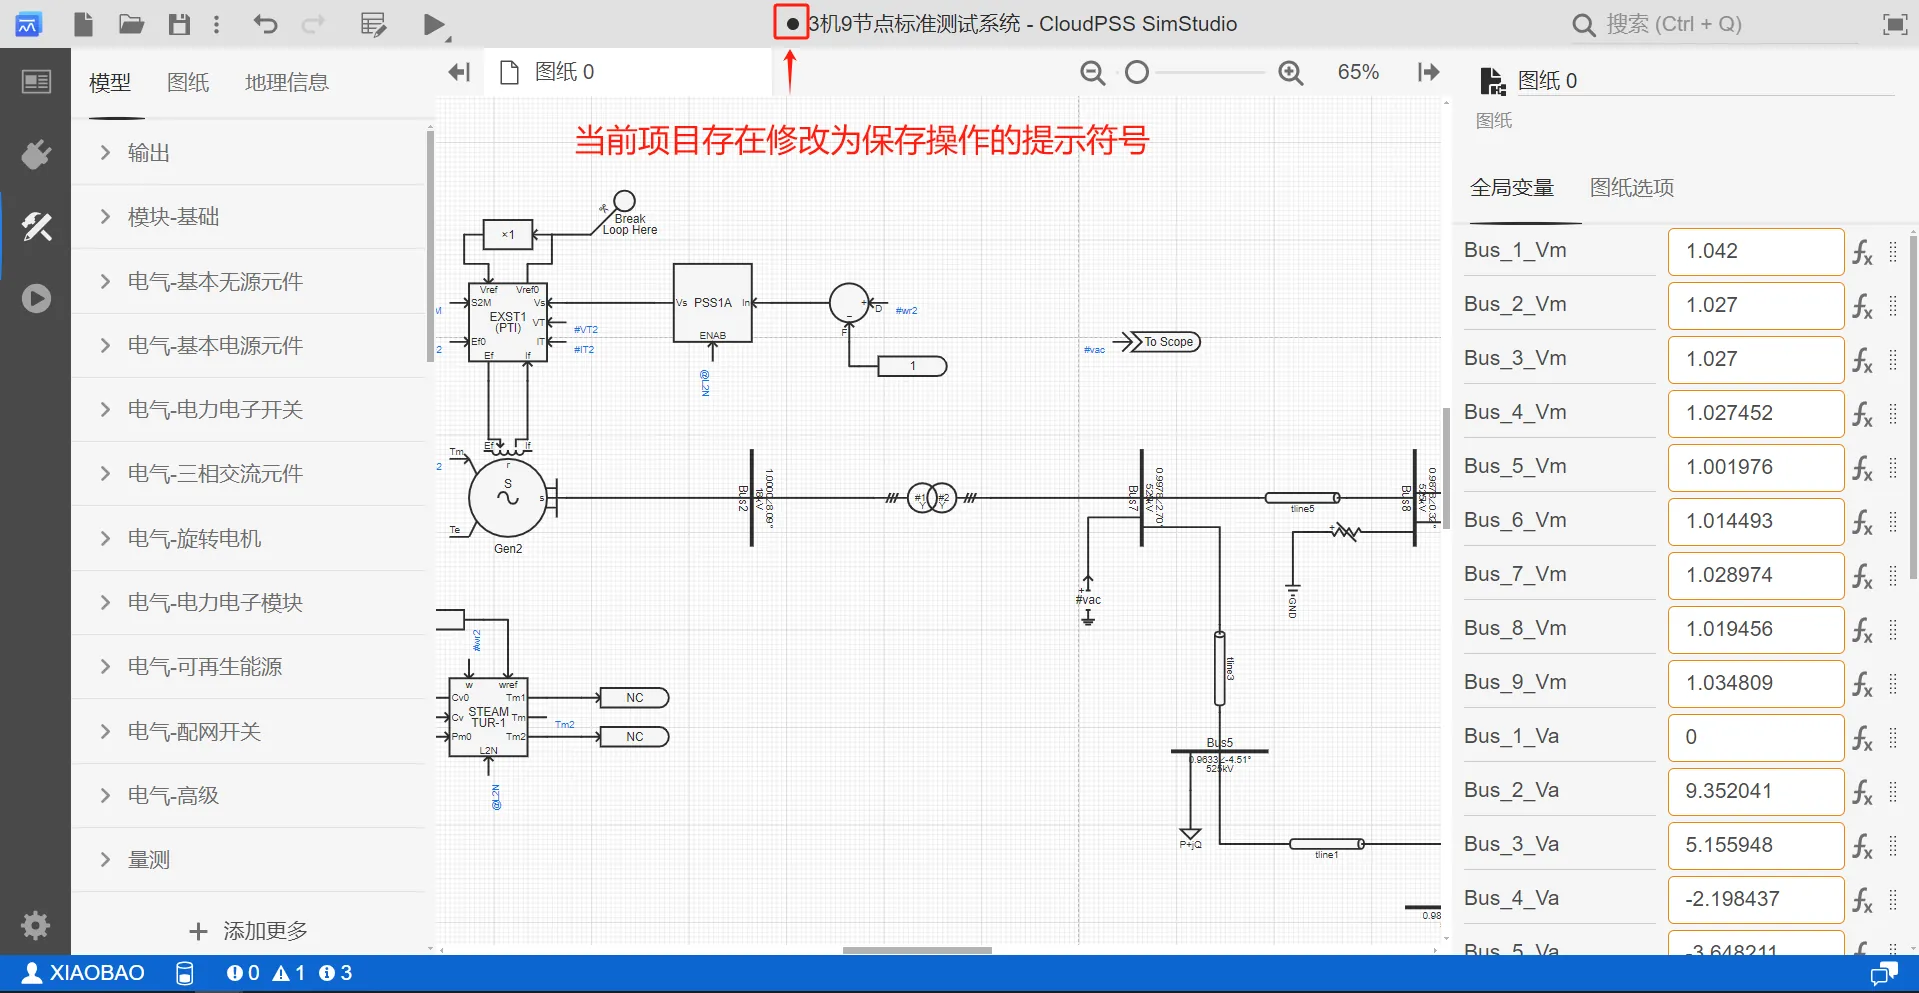Toggle formula mode for Bus_1_Vm

(x=1862, y=252)
